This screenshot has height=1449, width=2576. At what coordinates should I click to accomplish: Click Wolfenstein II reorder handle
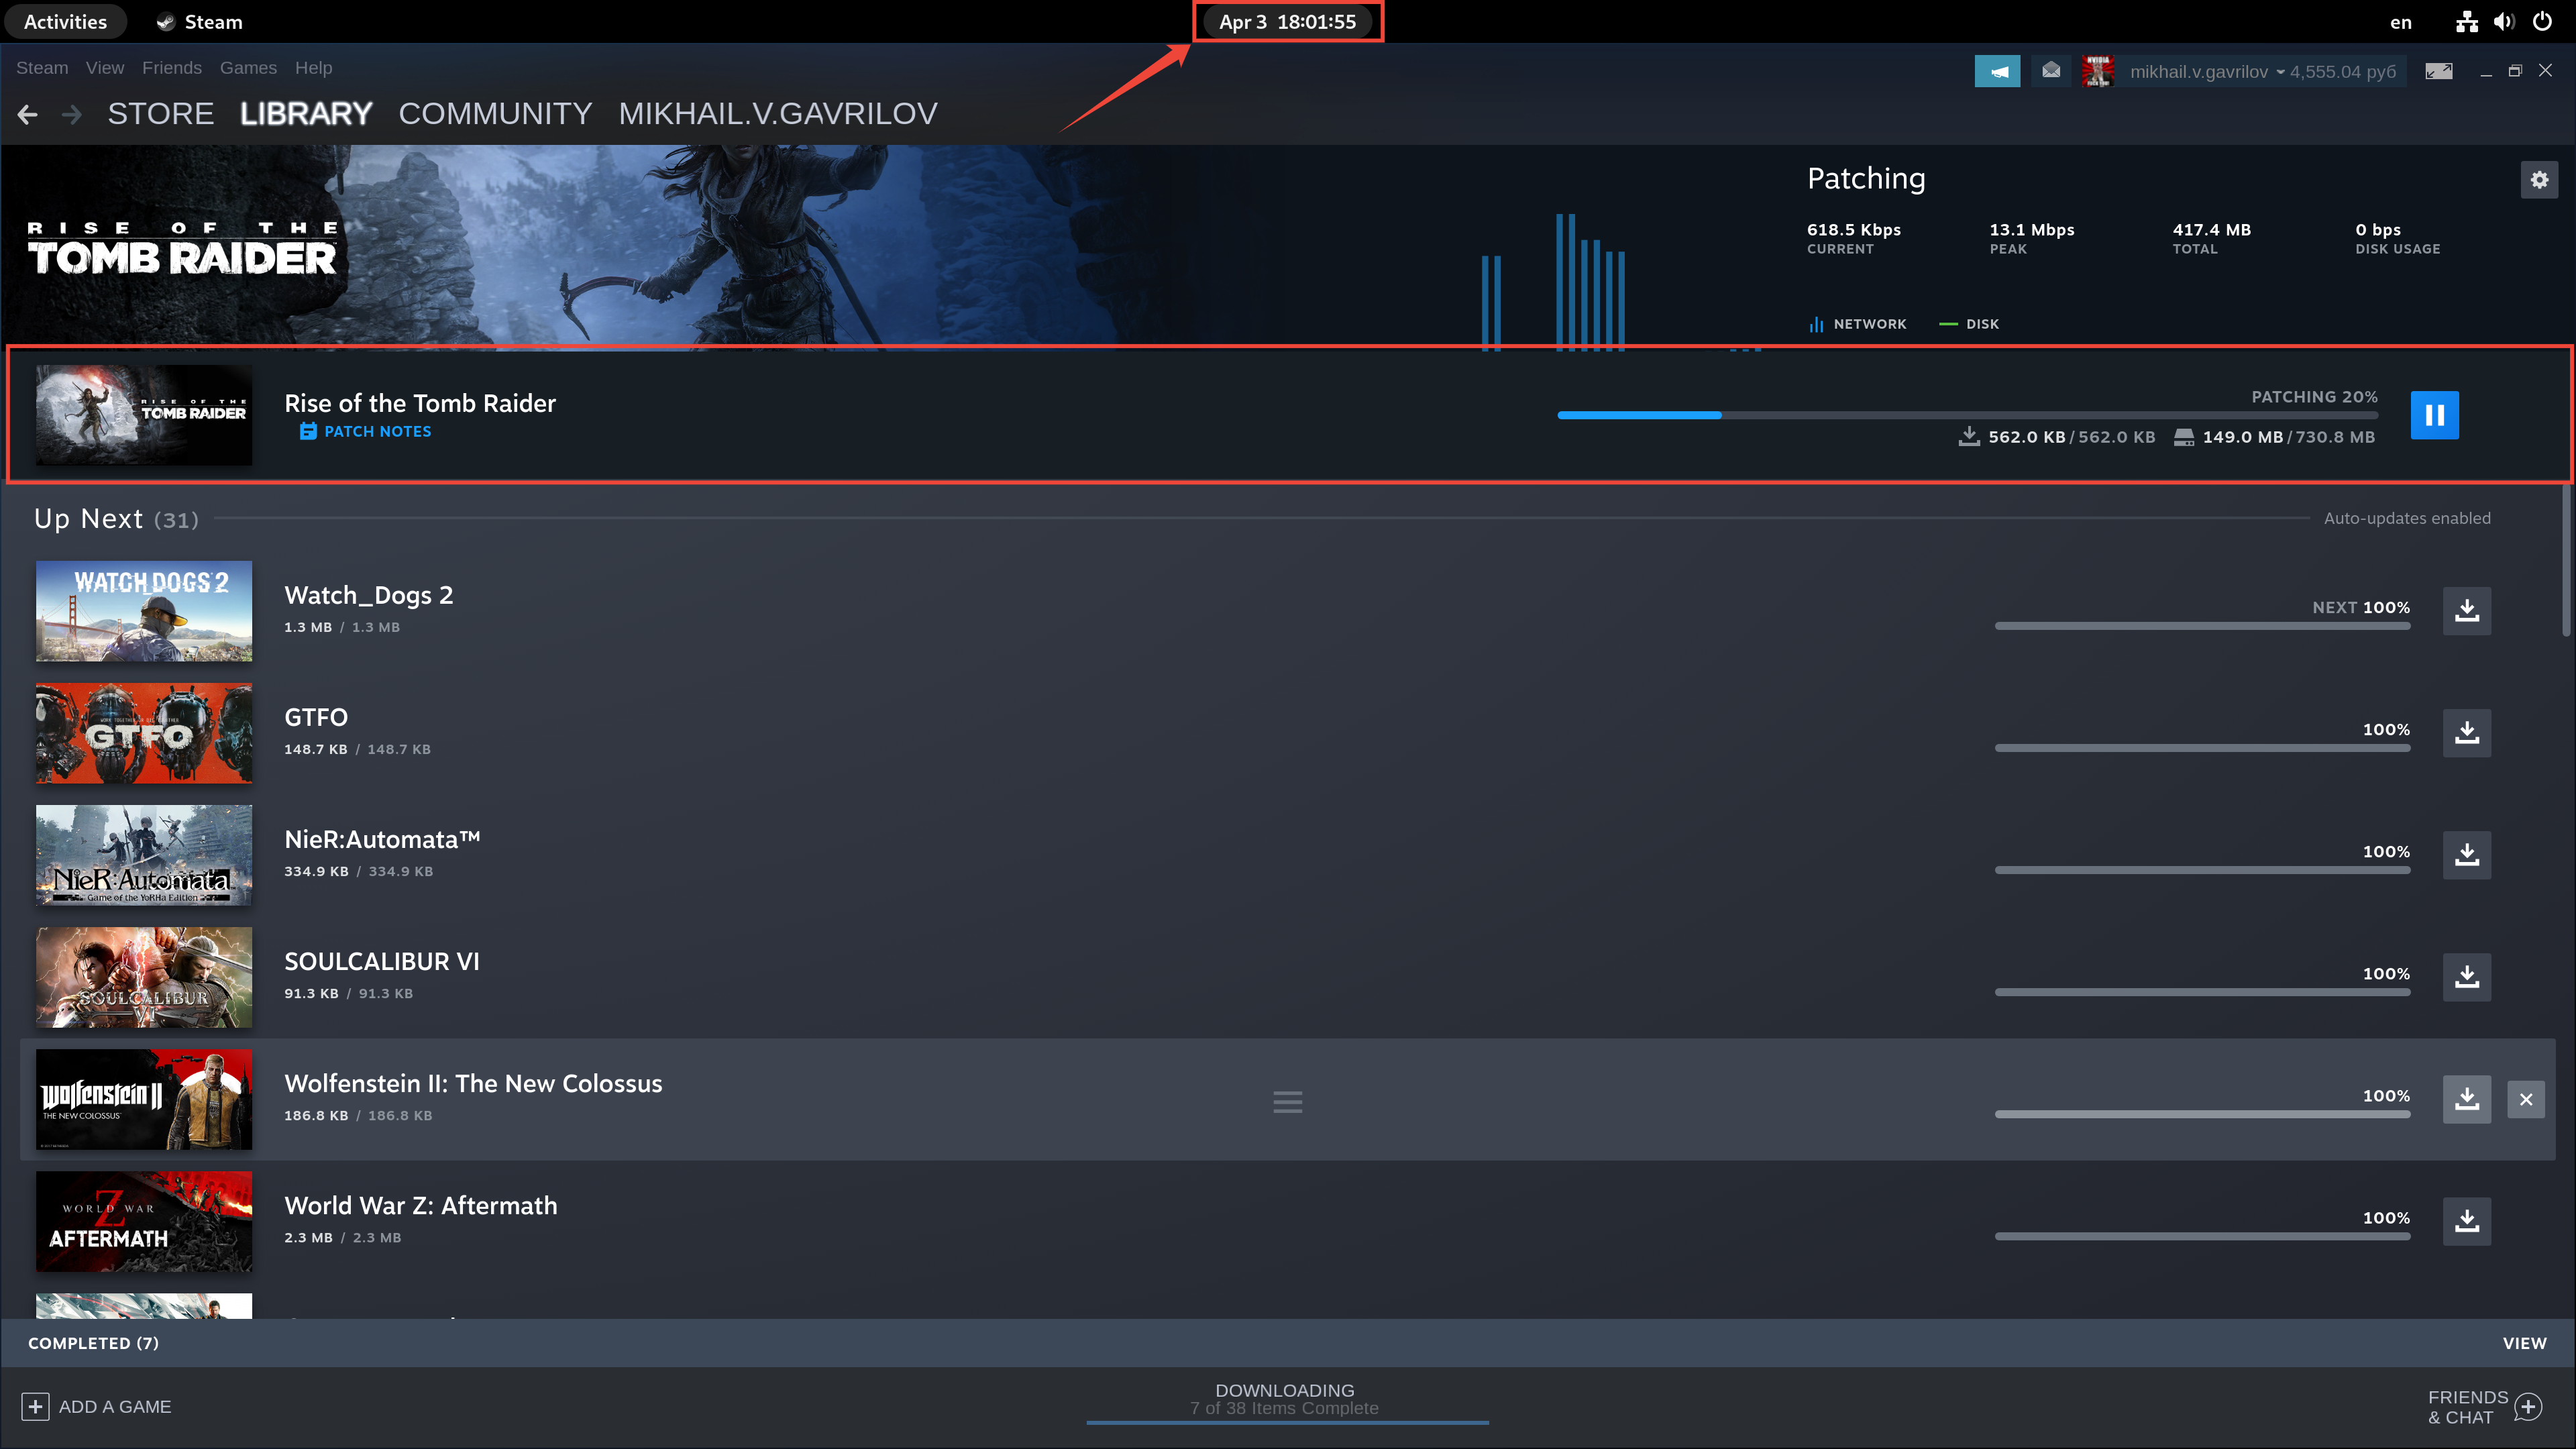click(1288, 1101)
